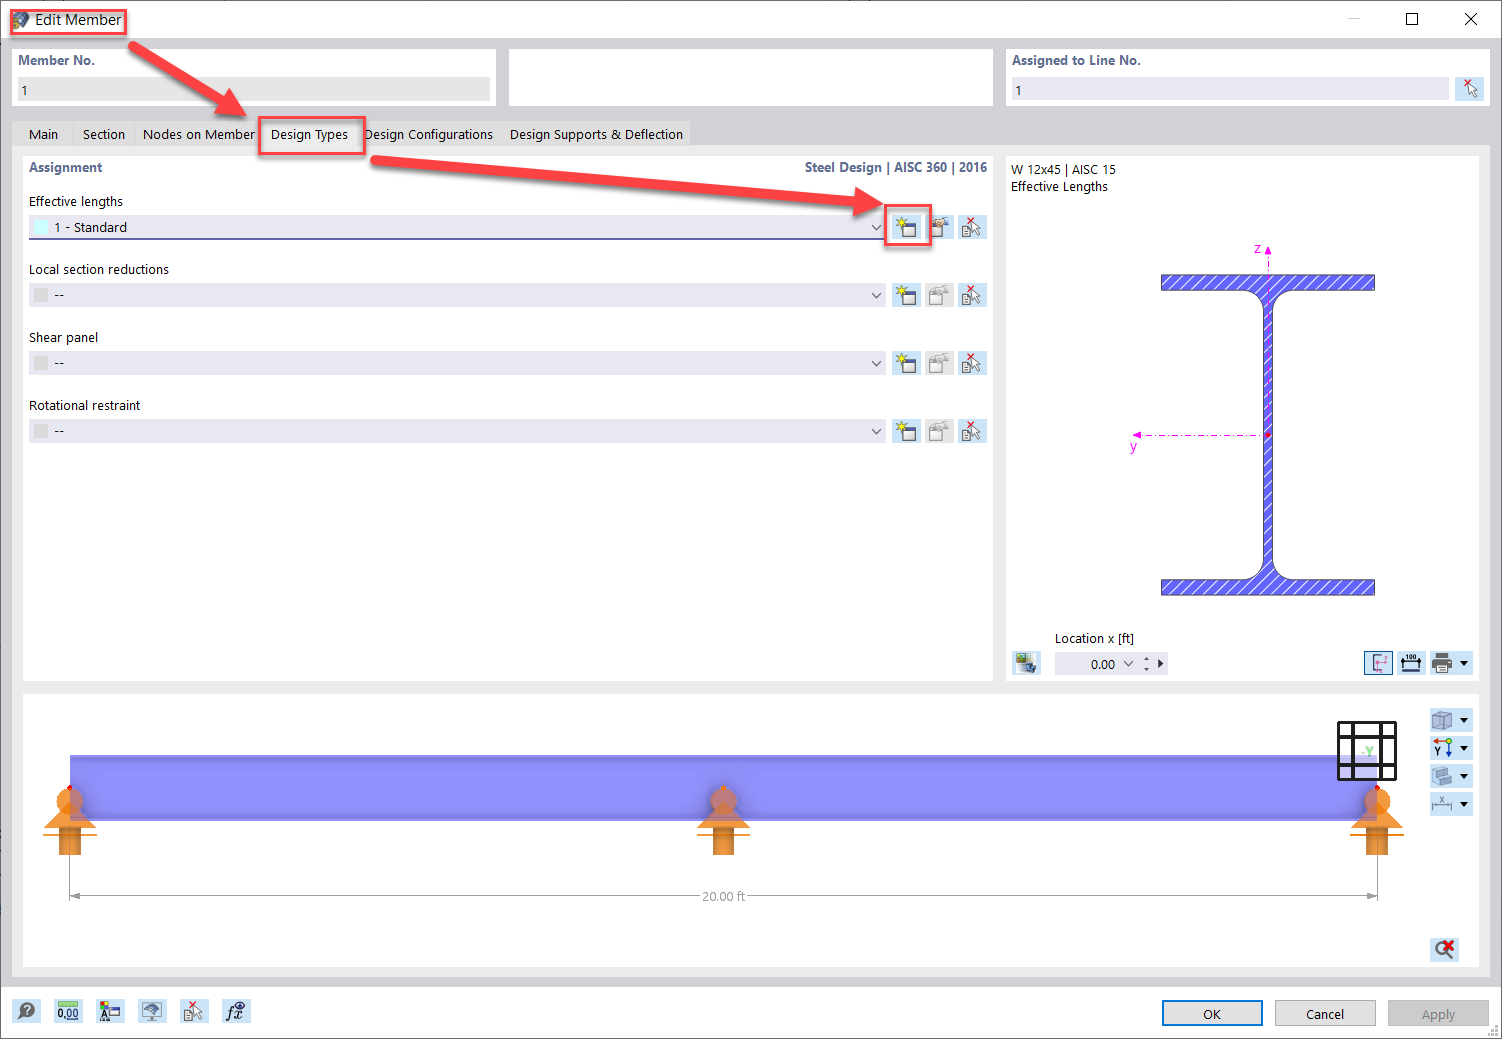The image size is (1502, 1039).
Task: Open Shear panel dropdown
Action: tap(876, 363)
